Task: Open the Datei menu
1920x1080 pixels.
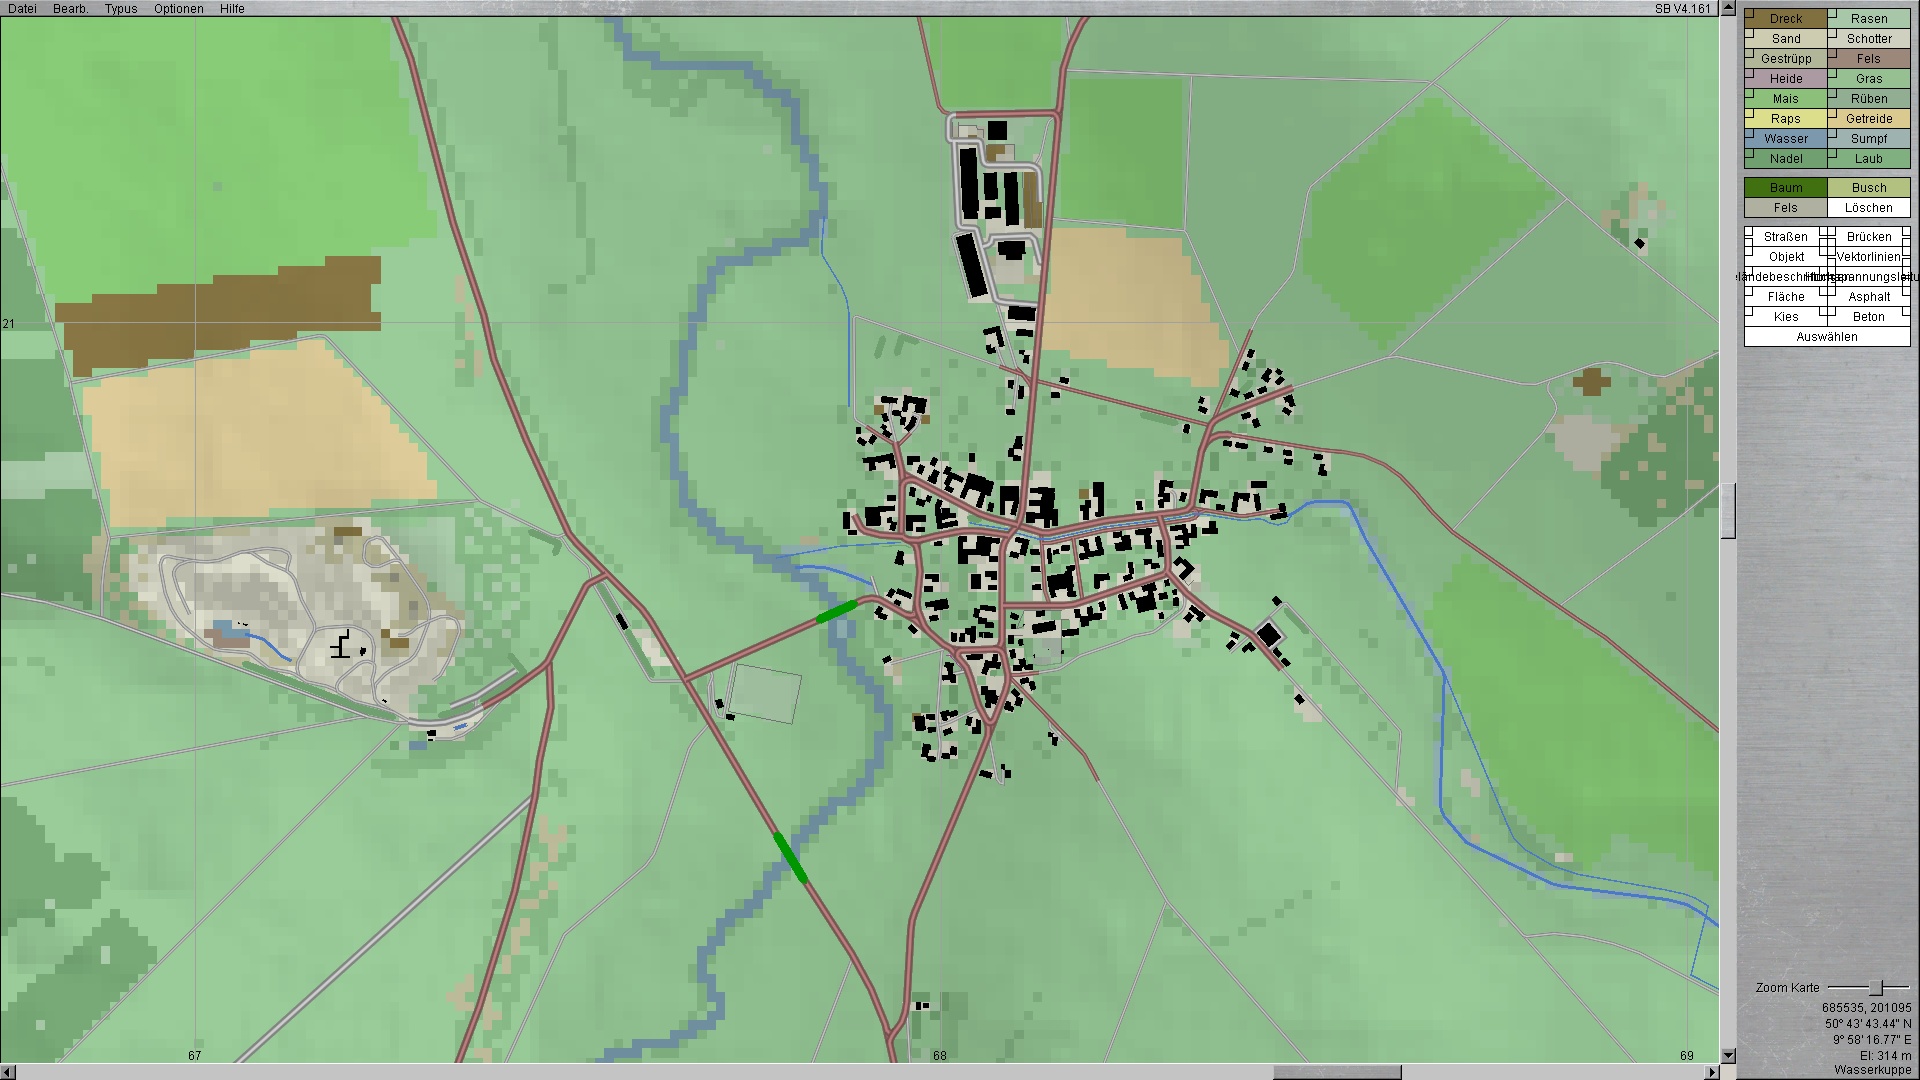Action: pos(22,8)
